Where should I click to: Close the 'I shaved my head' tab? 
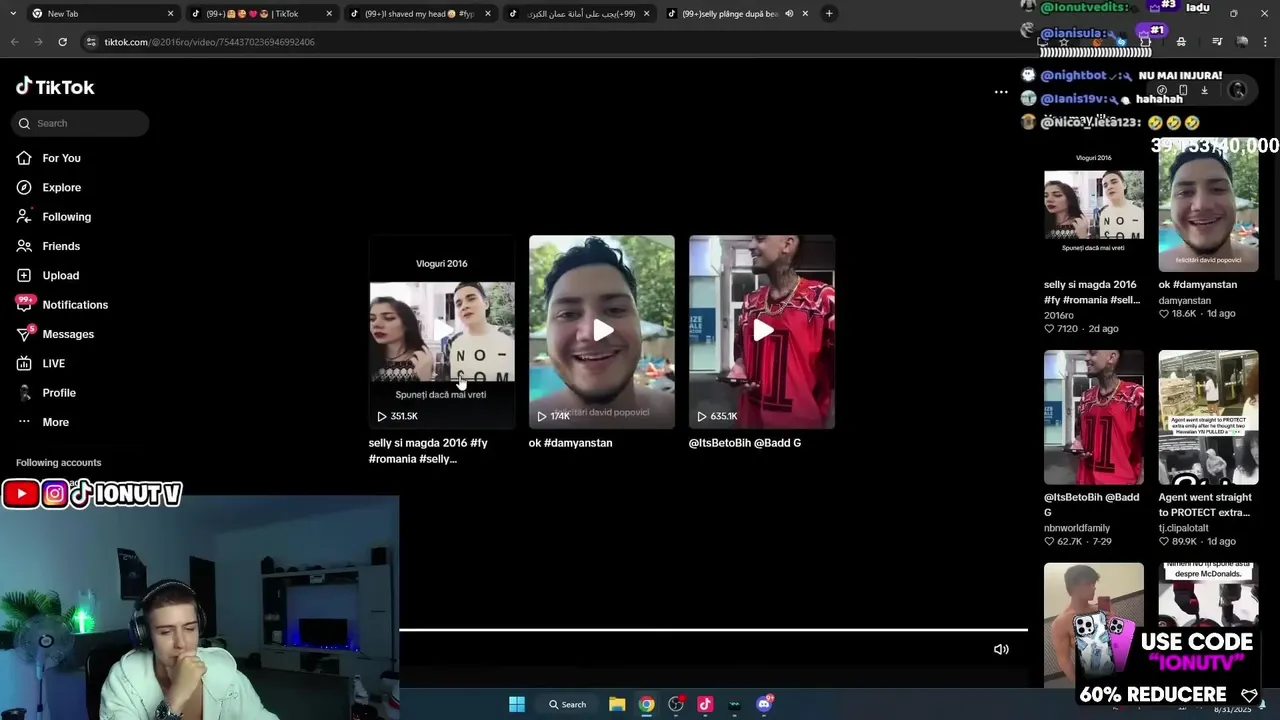coord(488,14)
